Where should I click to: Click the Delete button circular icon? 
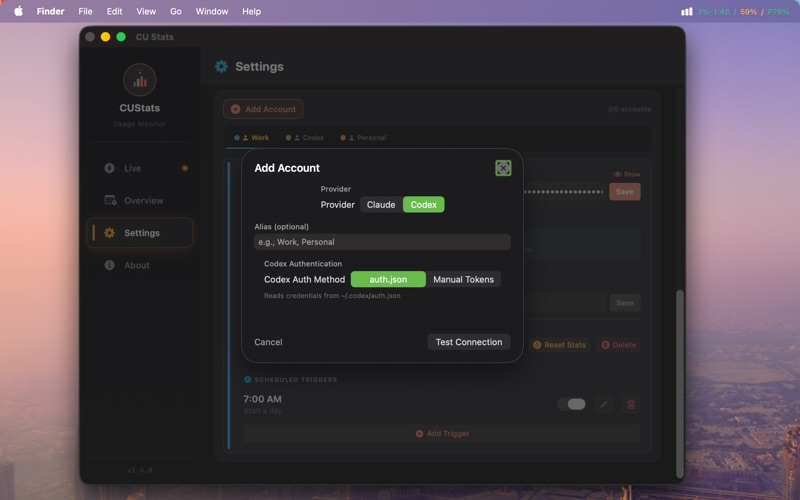click(x=605, y=345)
